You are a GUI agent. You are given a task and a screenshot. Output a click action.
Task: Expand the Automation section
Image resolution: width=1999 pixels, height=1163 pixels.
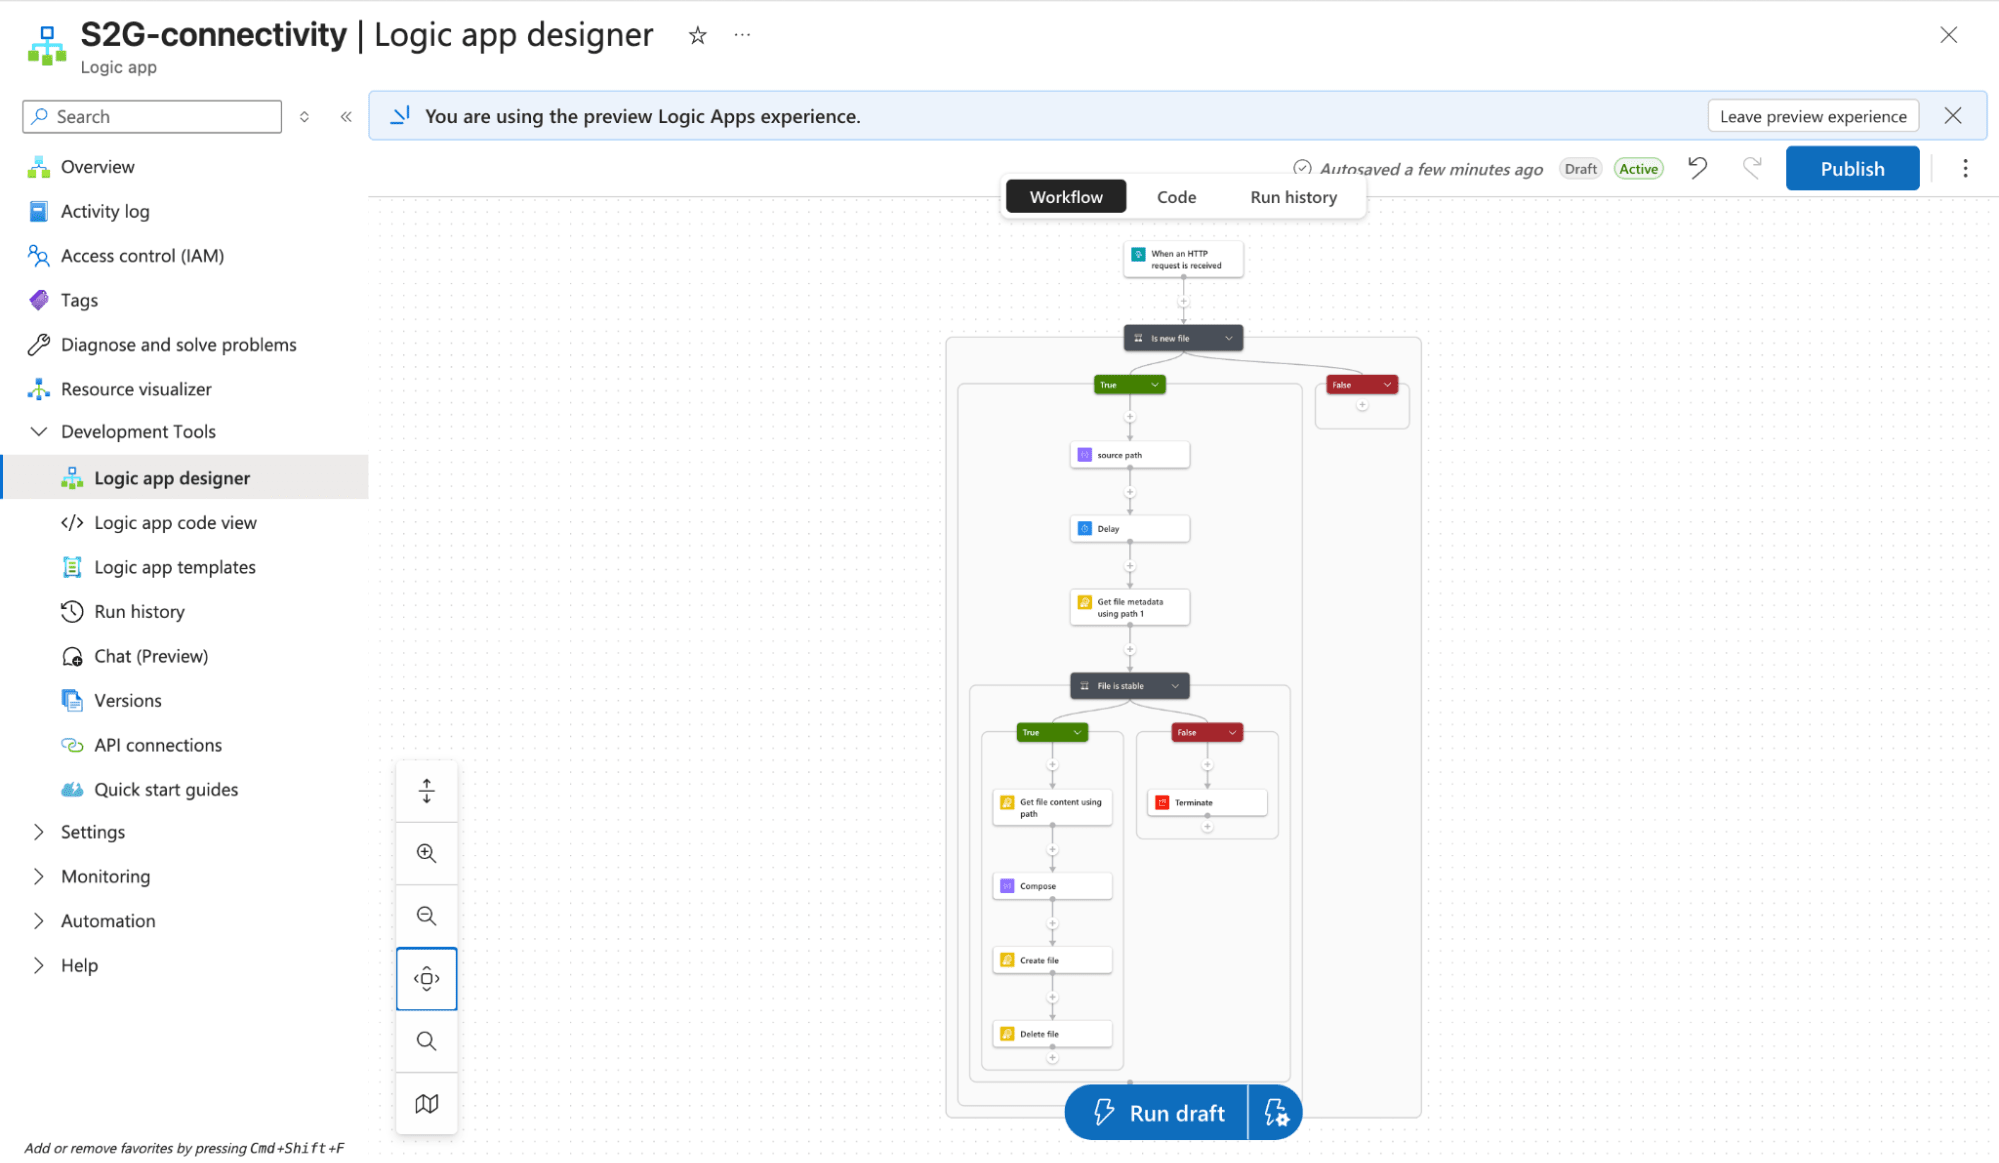click(x=39, y=921)
